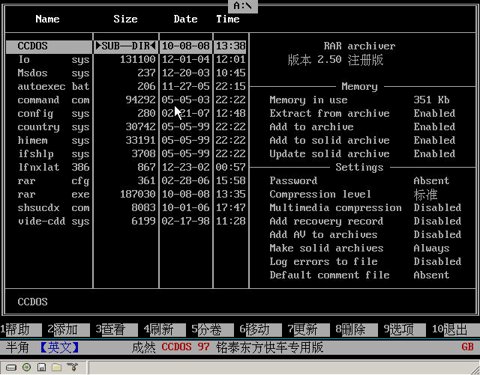The image size is (480, 375).
Task: Select the lfnxlat 386 file
Action: coord(126,167)
